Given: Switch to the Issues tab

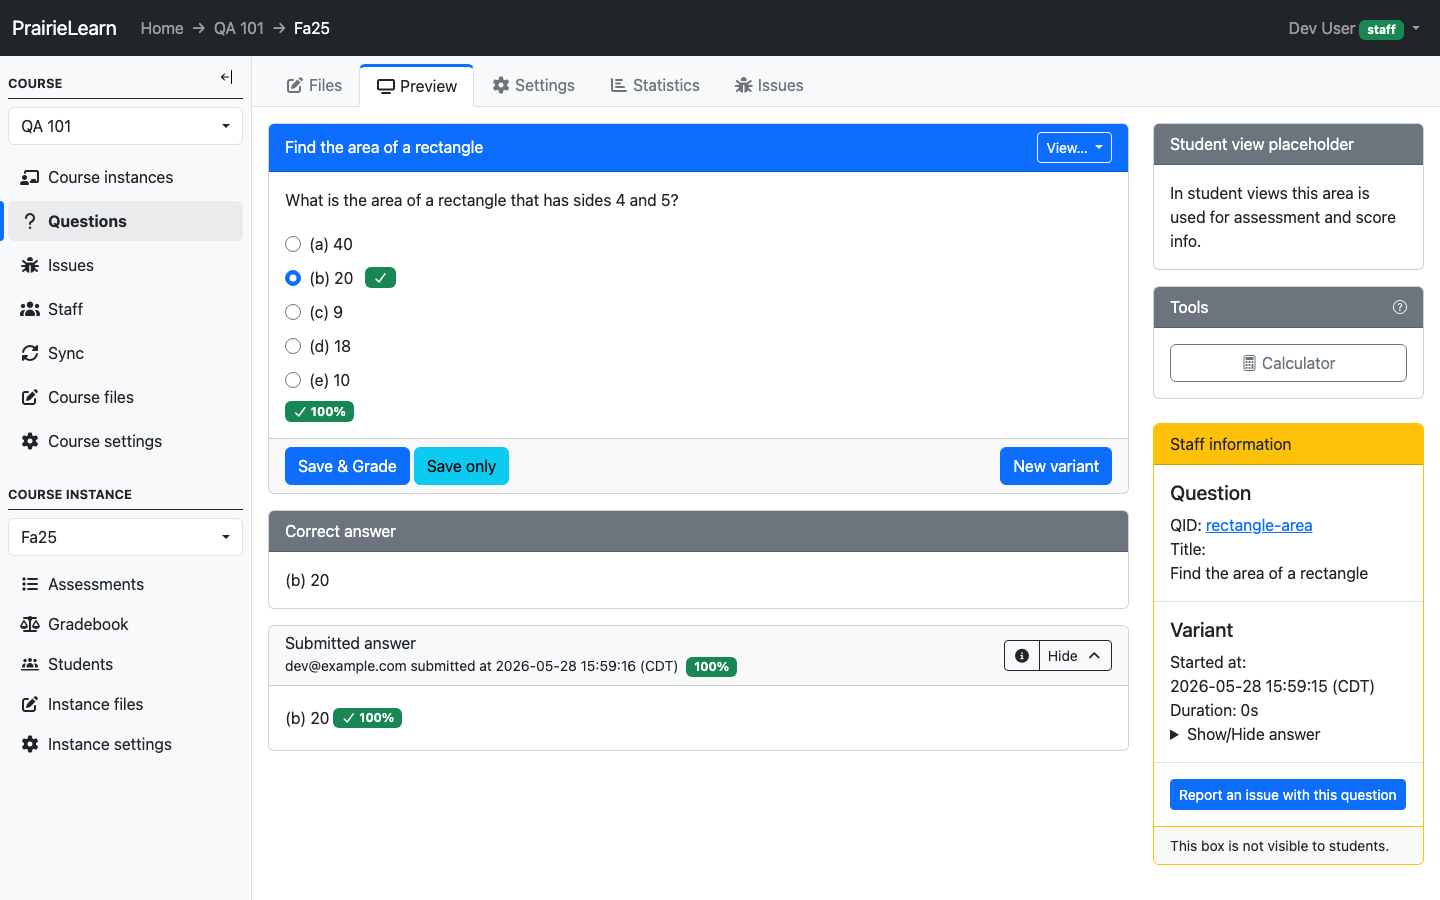Looking at the screenshot, I should (769, 86).
